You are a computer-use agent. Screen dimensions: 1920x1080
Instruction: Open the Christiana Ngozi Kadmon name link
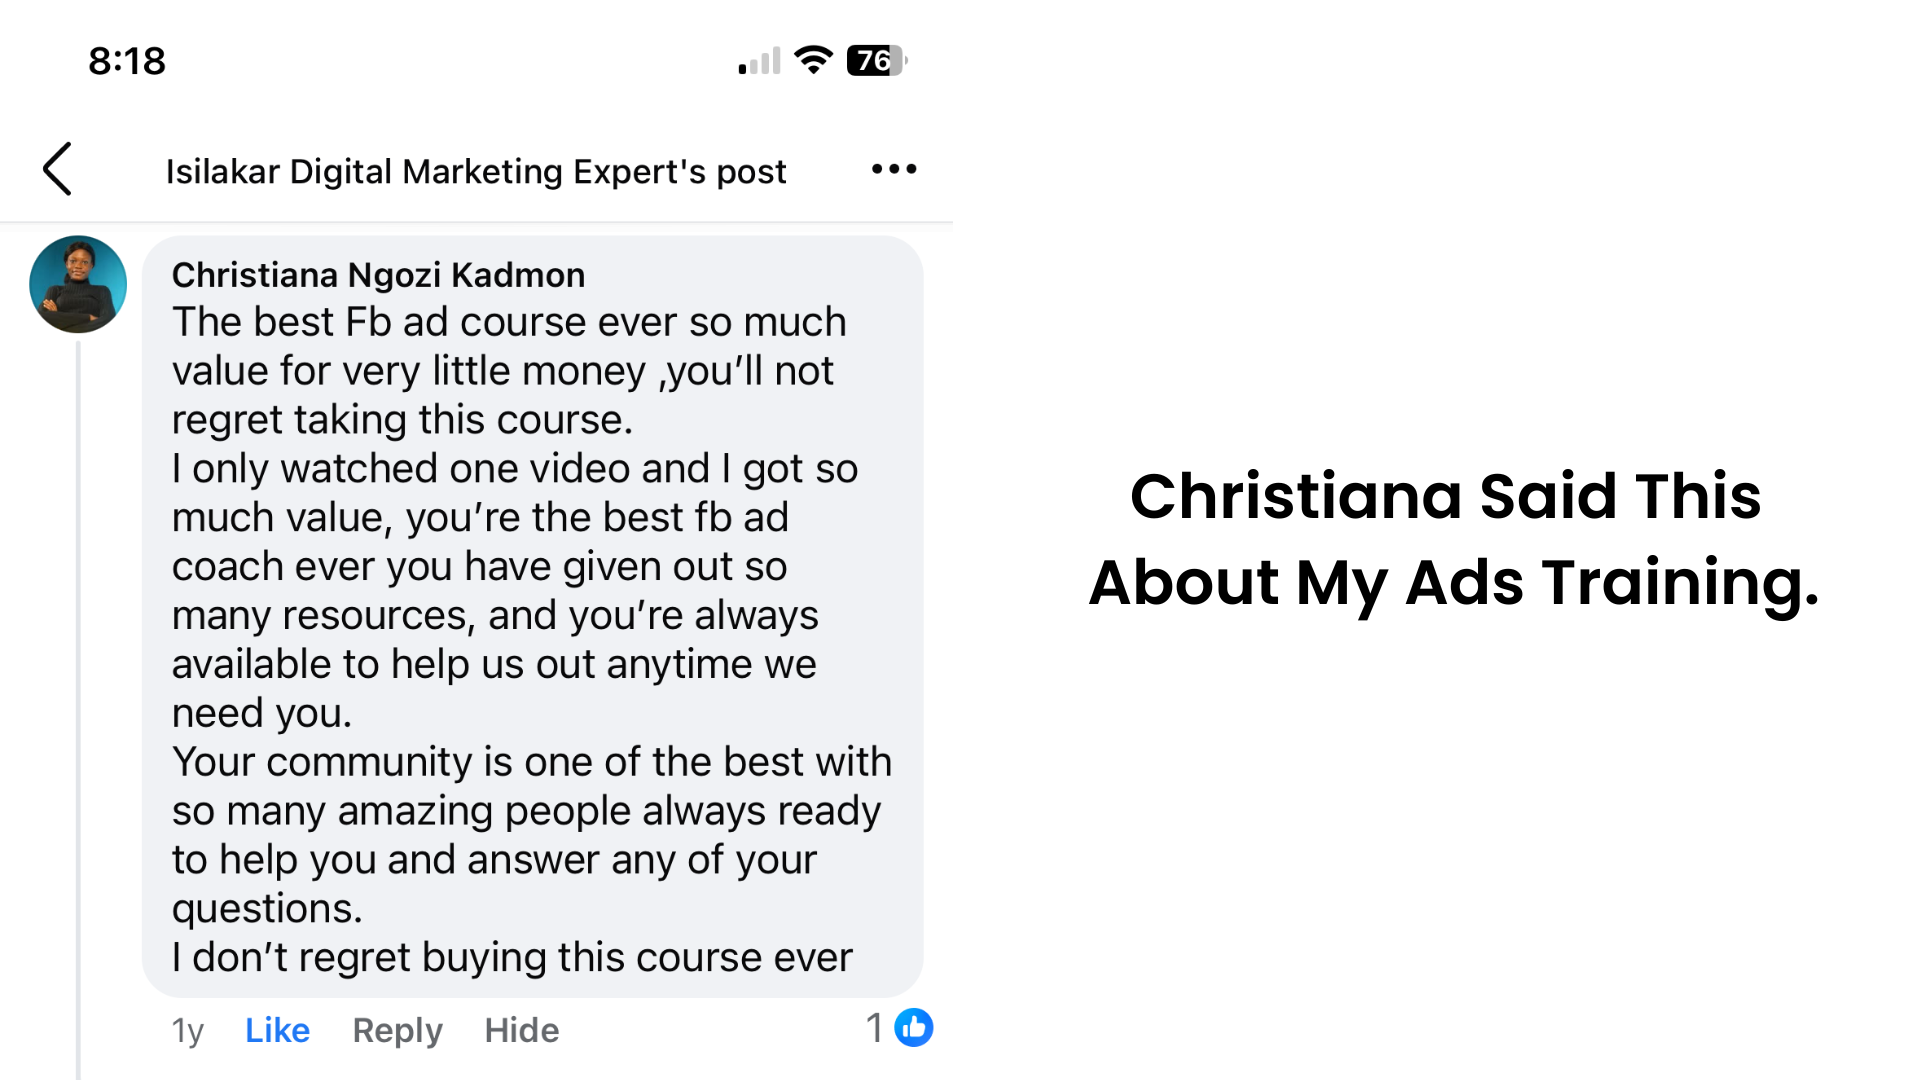[x=378, y=275]
